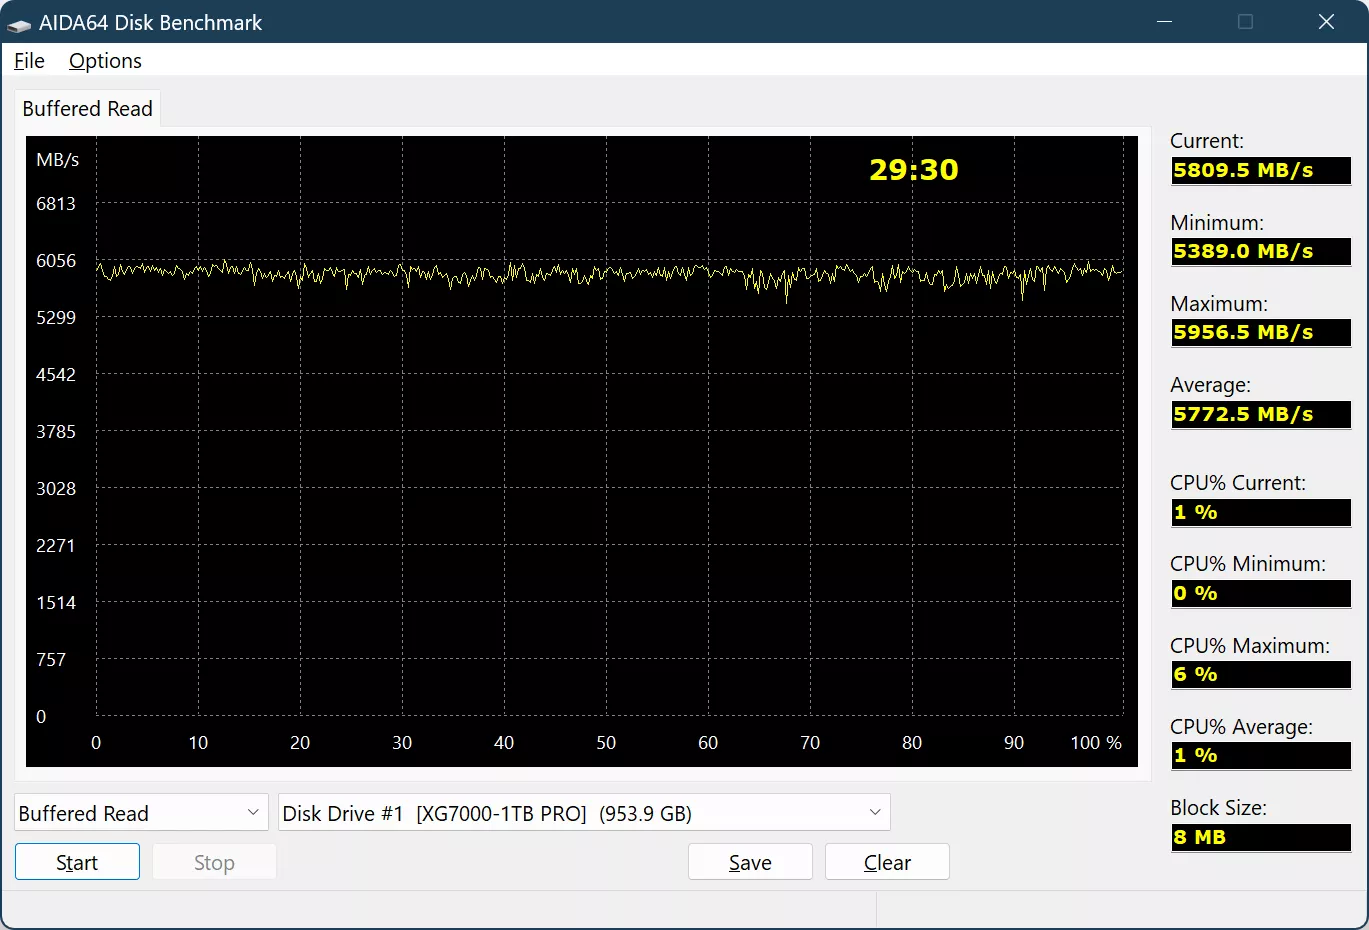
Task: Click the 3028 label on the MB/s axis
Action: click(56, 489)
